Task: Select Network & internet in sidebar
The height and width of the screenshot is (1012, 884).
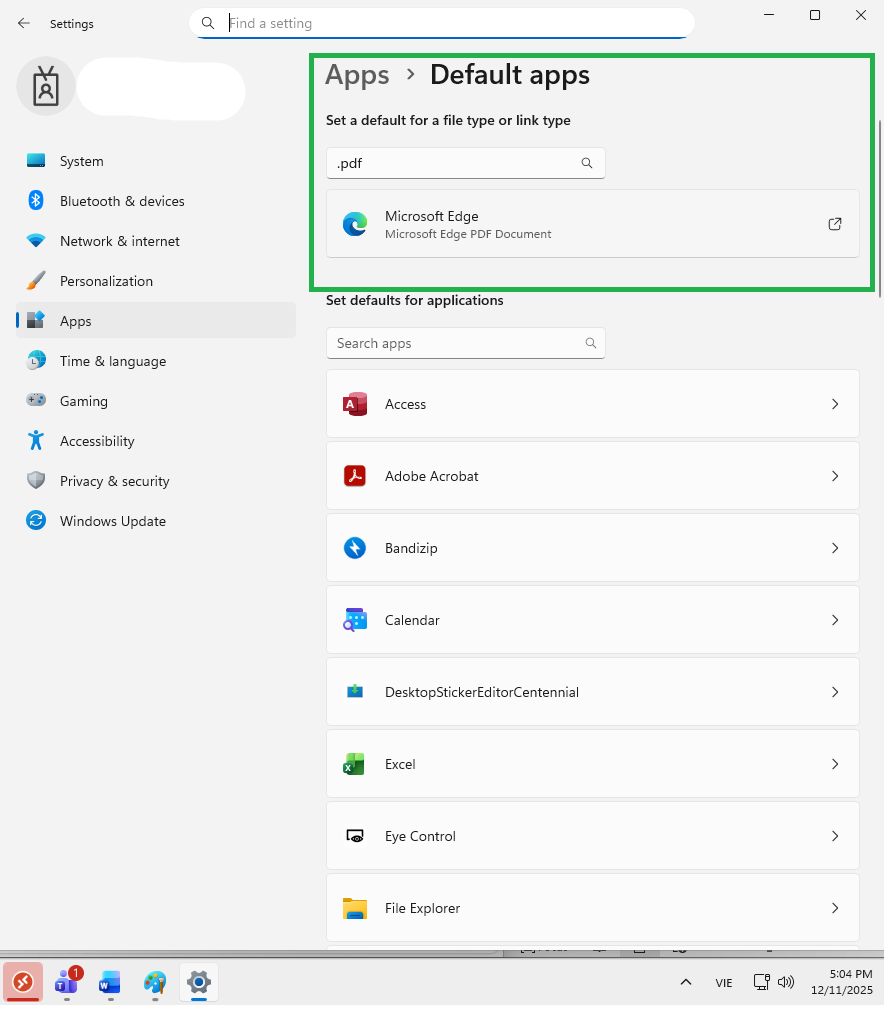Action: click(x=156, y=241)
